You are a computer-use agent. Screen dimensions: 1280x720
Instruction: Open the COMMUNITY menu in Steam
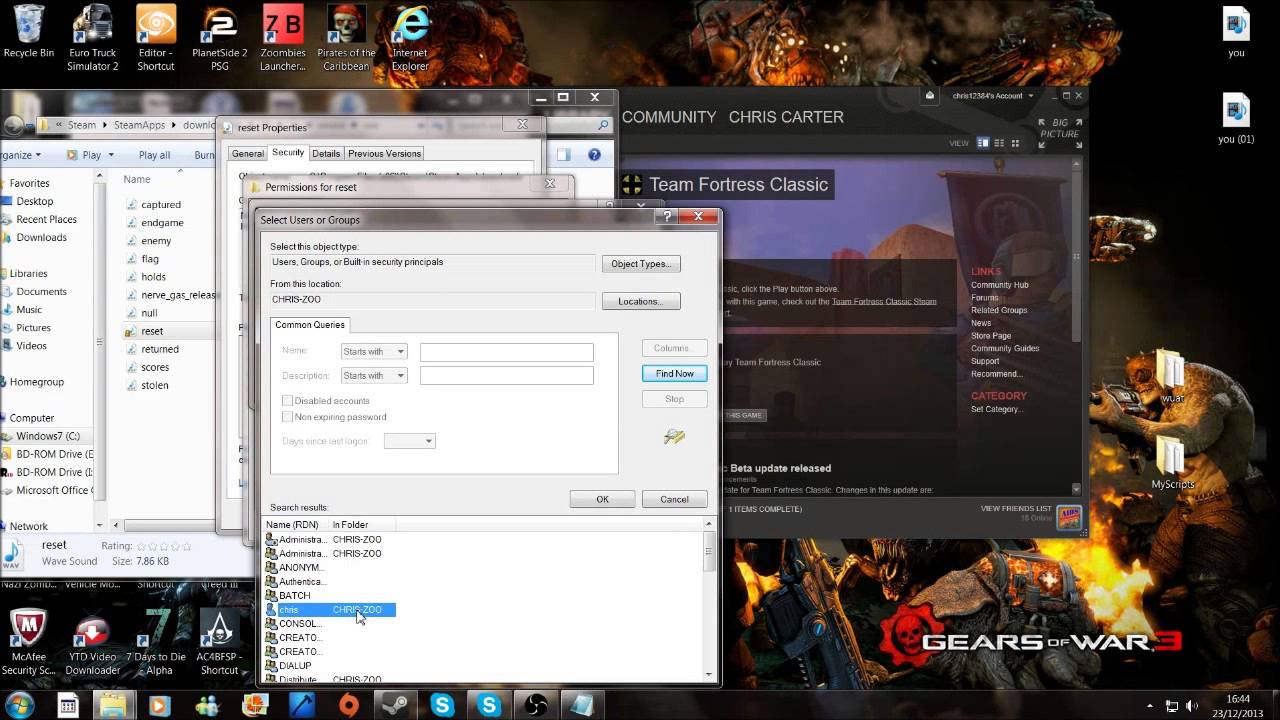tap(669, 117)
